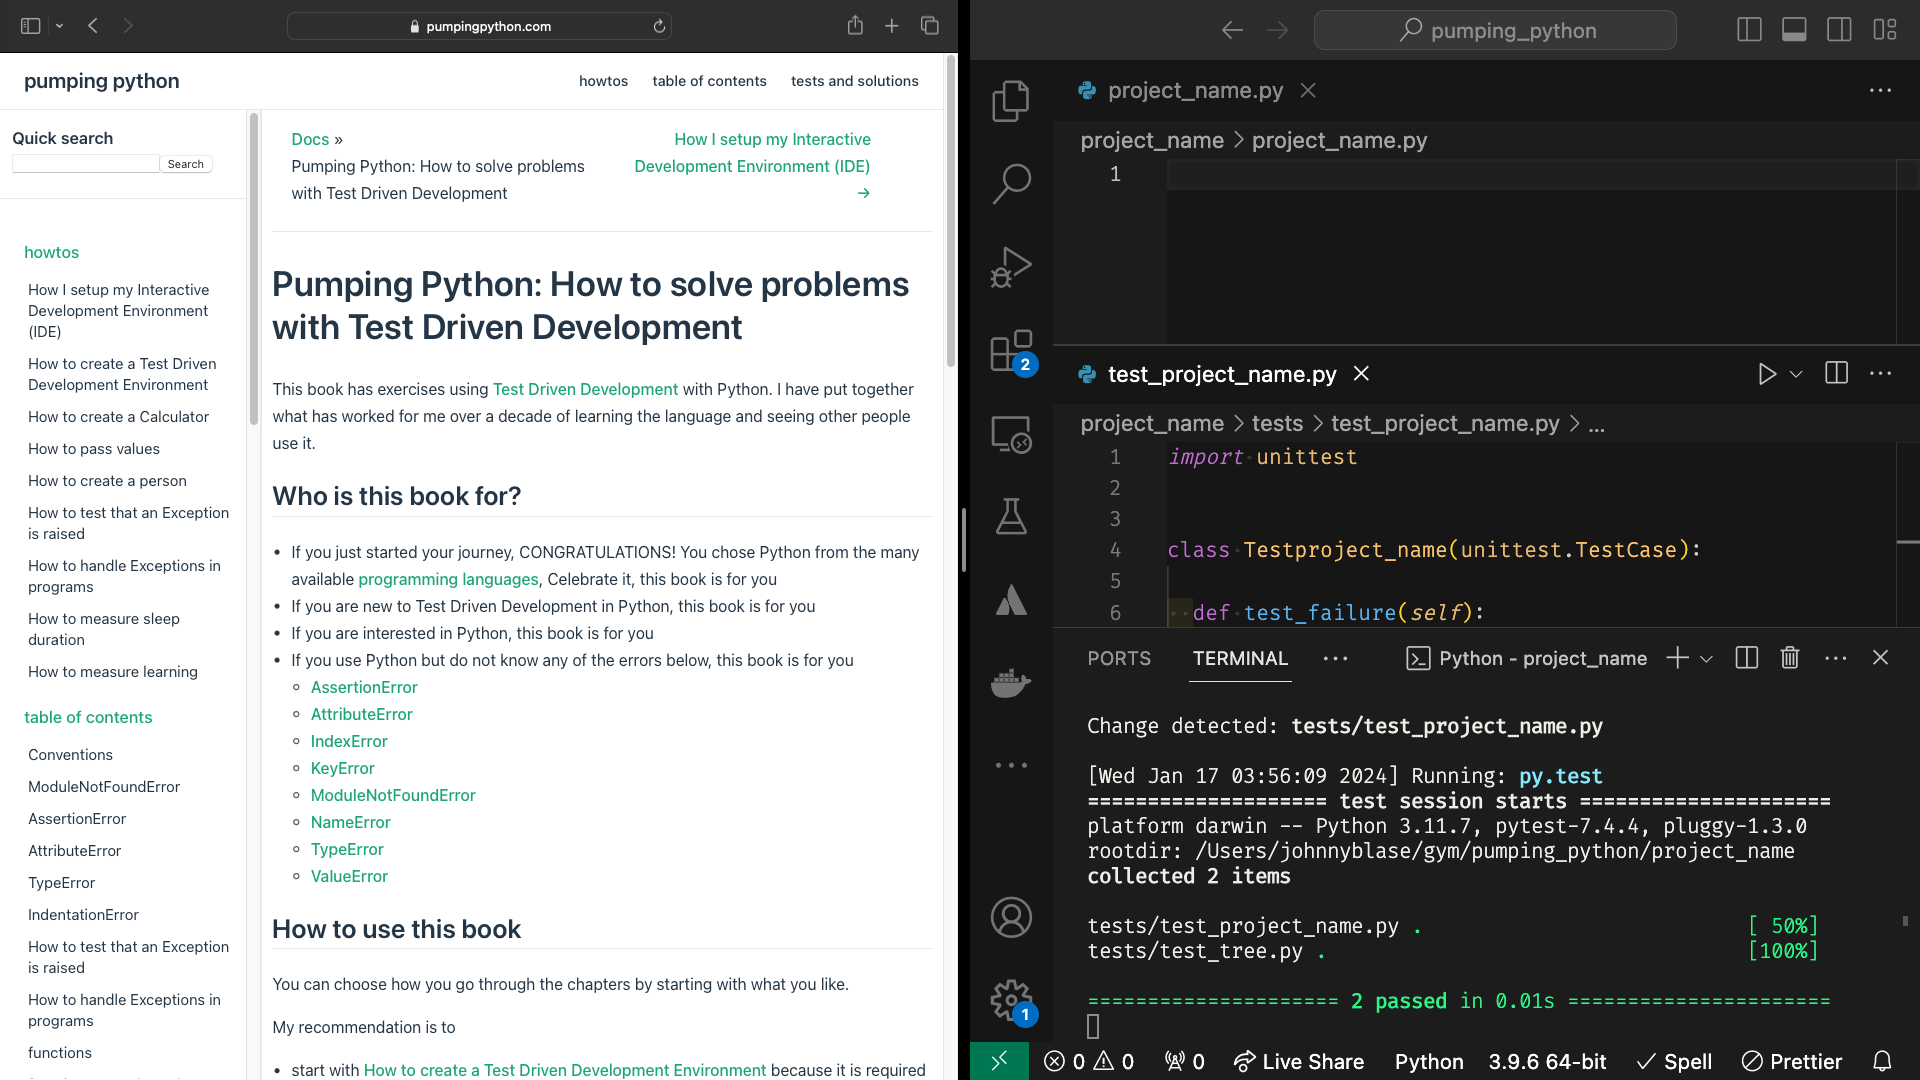
Task: Open a new Safari tab
Action: pyautogui.click(x=892, y=25)
